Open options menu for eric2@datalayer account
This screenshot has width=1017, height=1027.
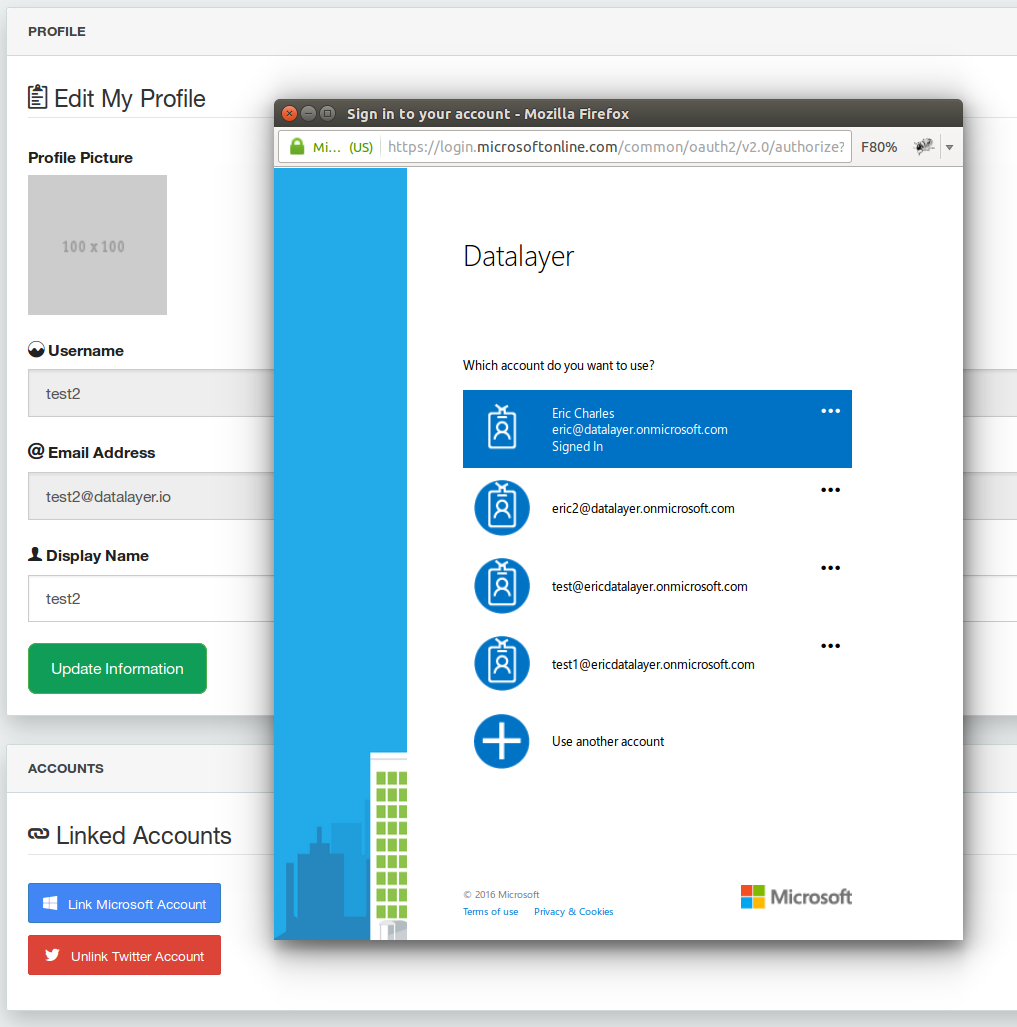pos(830,490)
